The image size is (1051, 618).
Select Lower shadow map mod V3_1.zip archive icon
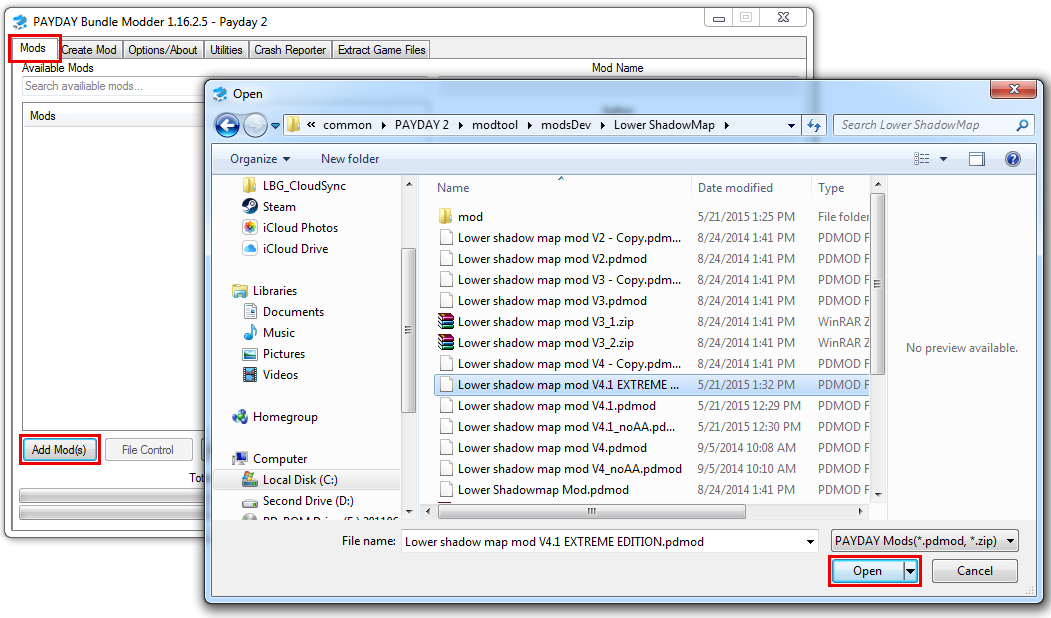tap(446, 322)
